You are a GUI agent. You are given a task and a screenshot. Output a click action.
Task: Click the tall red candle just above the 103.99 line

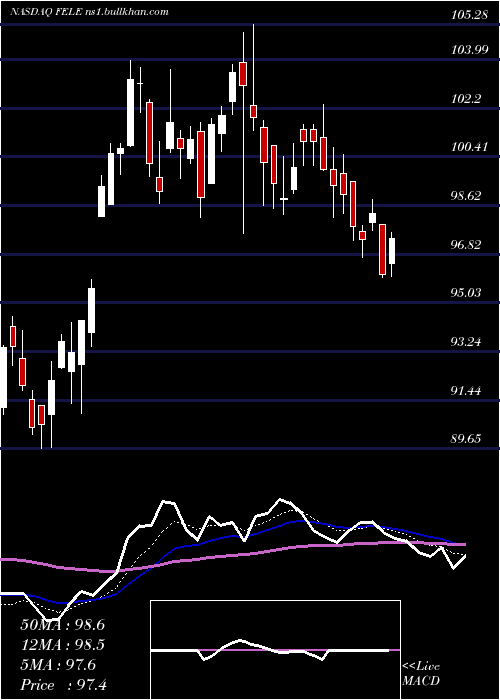point(243,74)
